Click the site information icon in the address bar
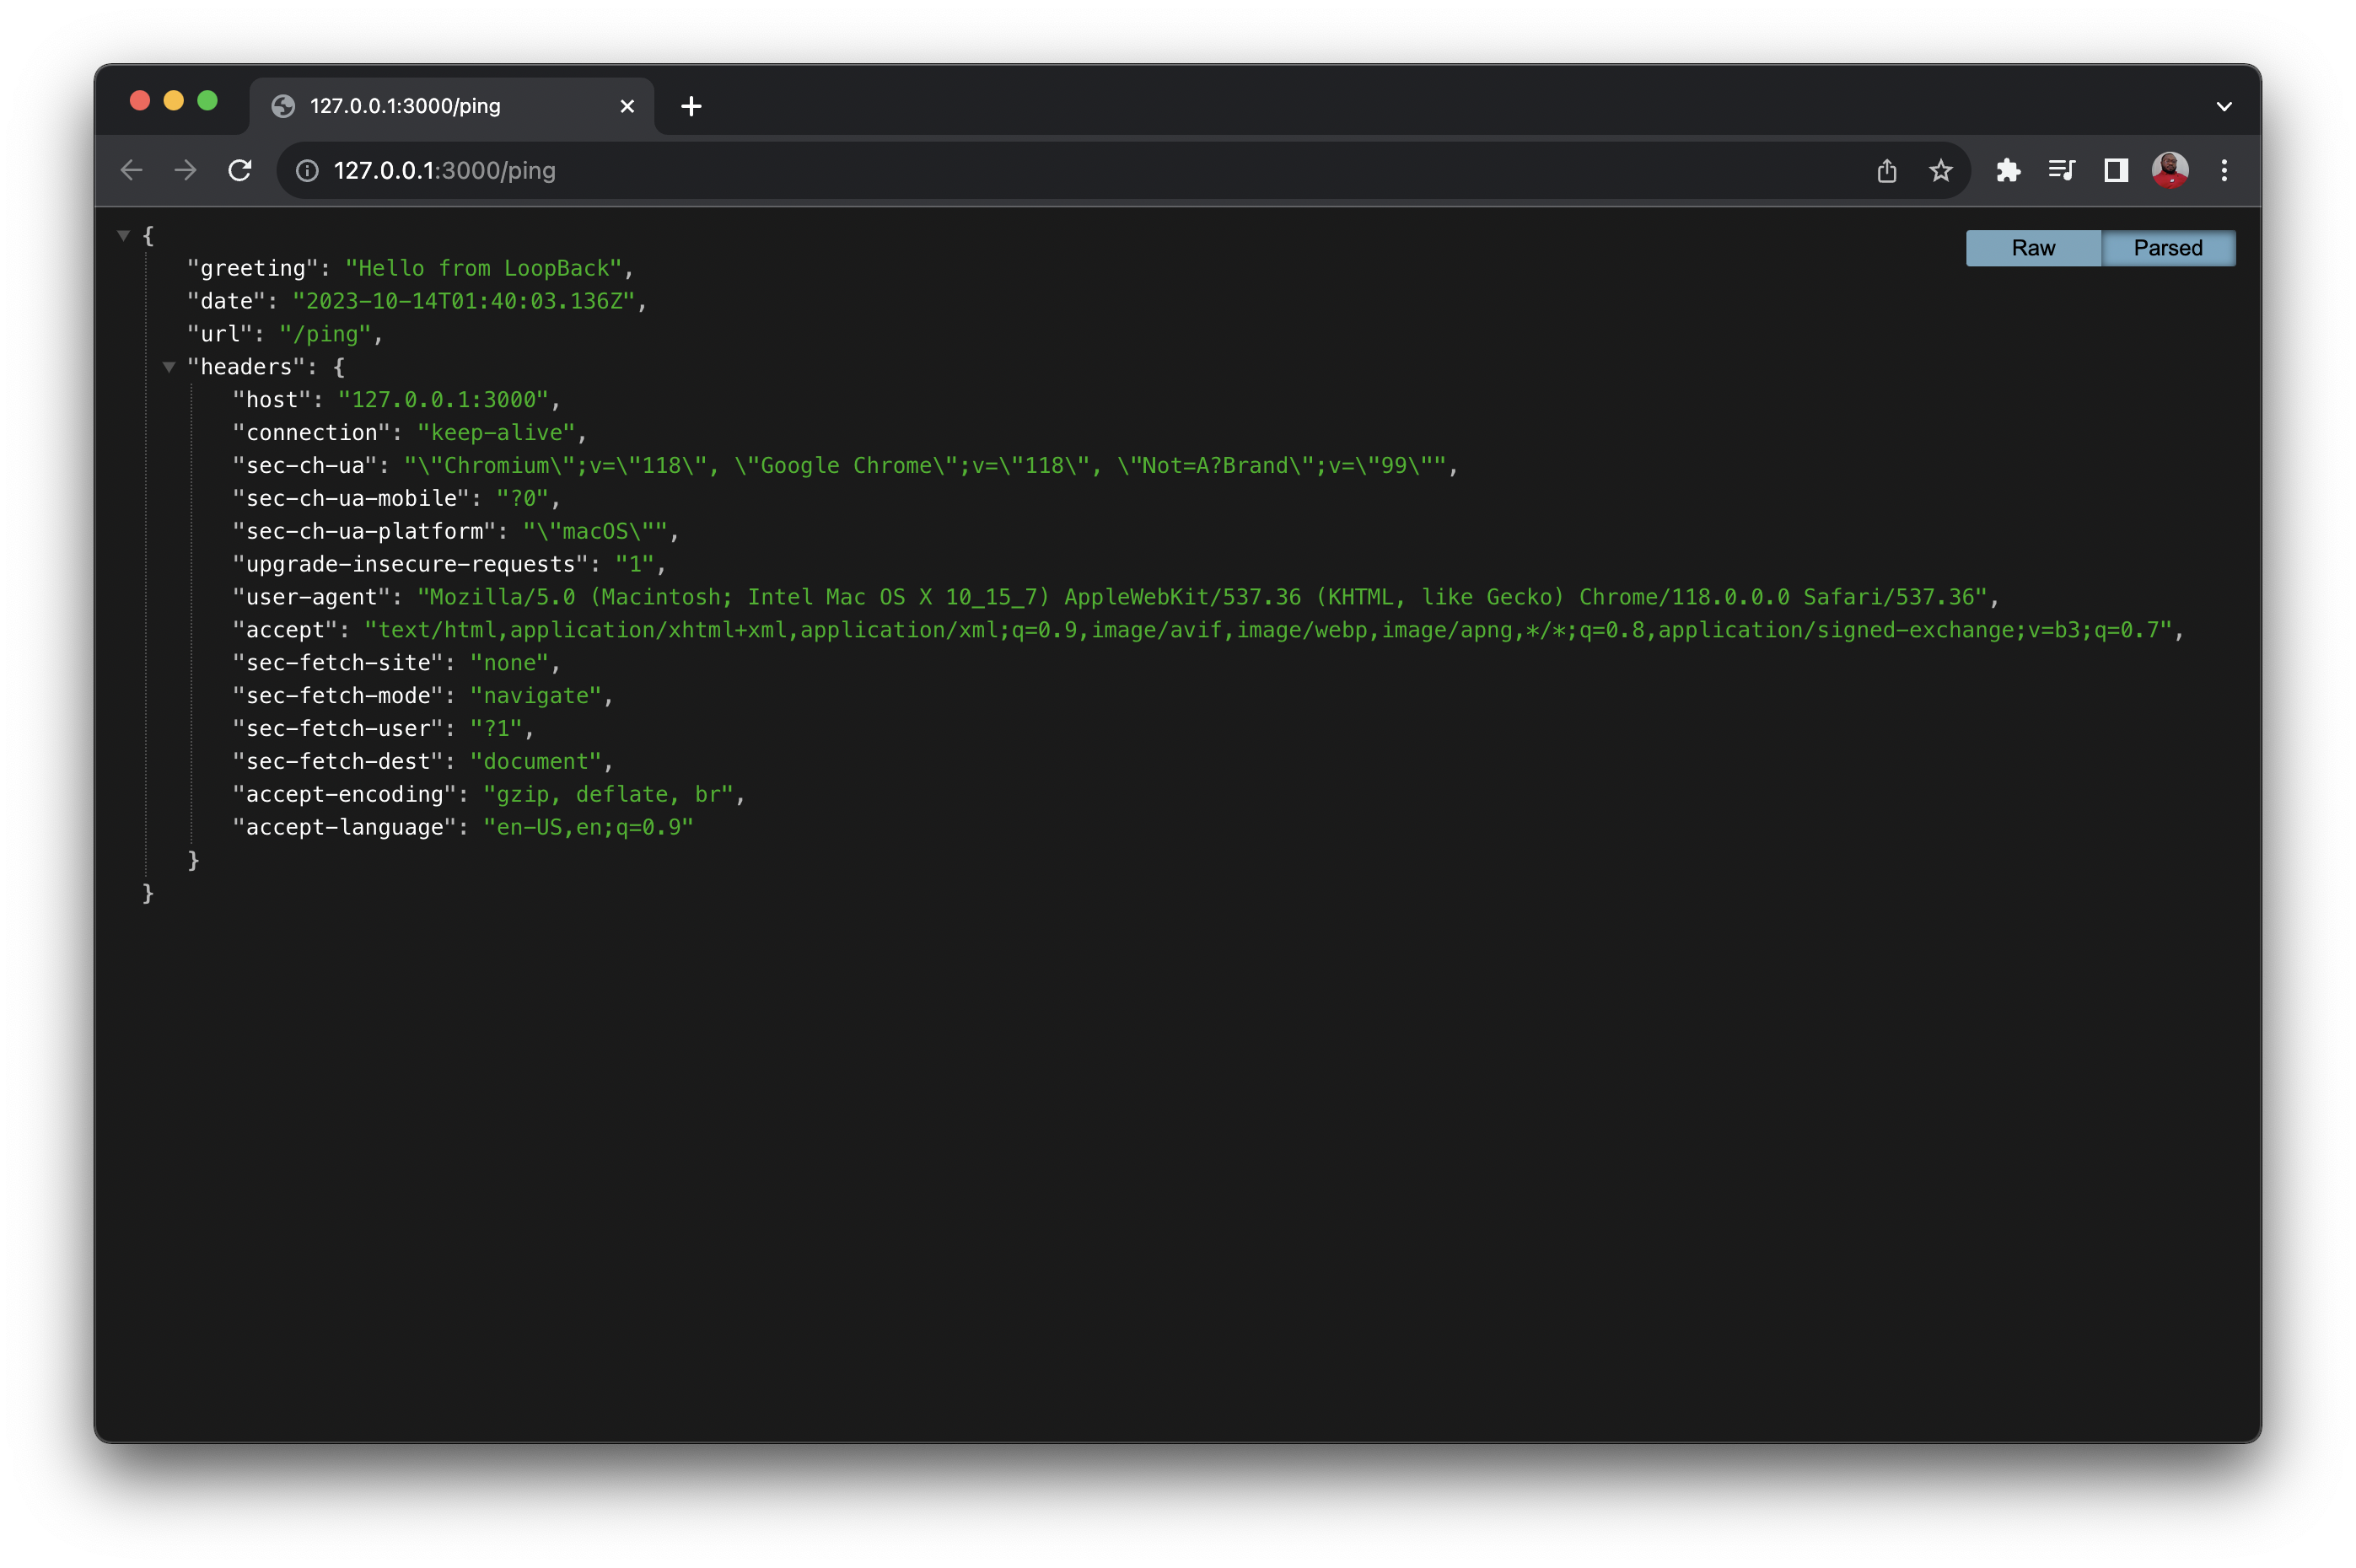The width and height of the screenshot is (2356, 1568). [x=306, y=170]
